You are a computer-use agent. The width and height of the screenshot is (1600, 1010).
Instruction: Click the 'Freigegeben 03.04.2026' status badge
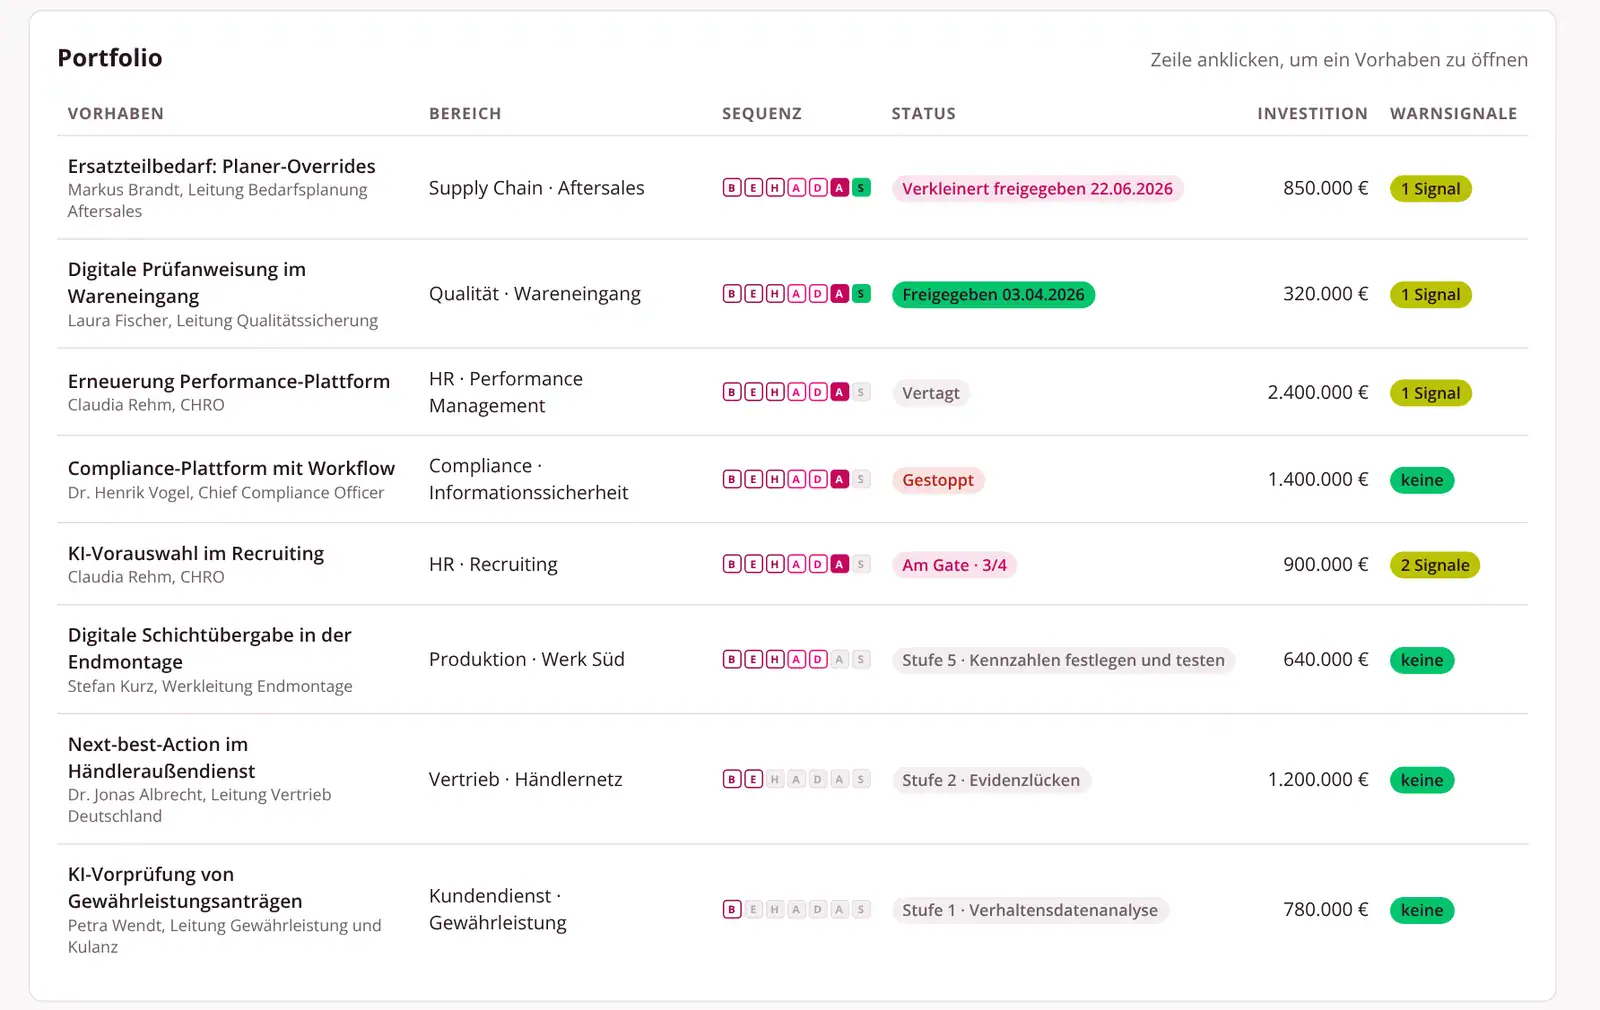(993, 295)
